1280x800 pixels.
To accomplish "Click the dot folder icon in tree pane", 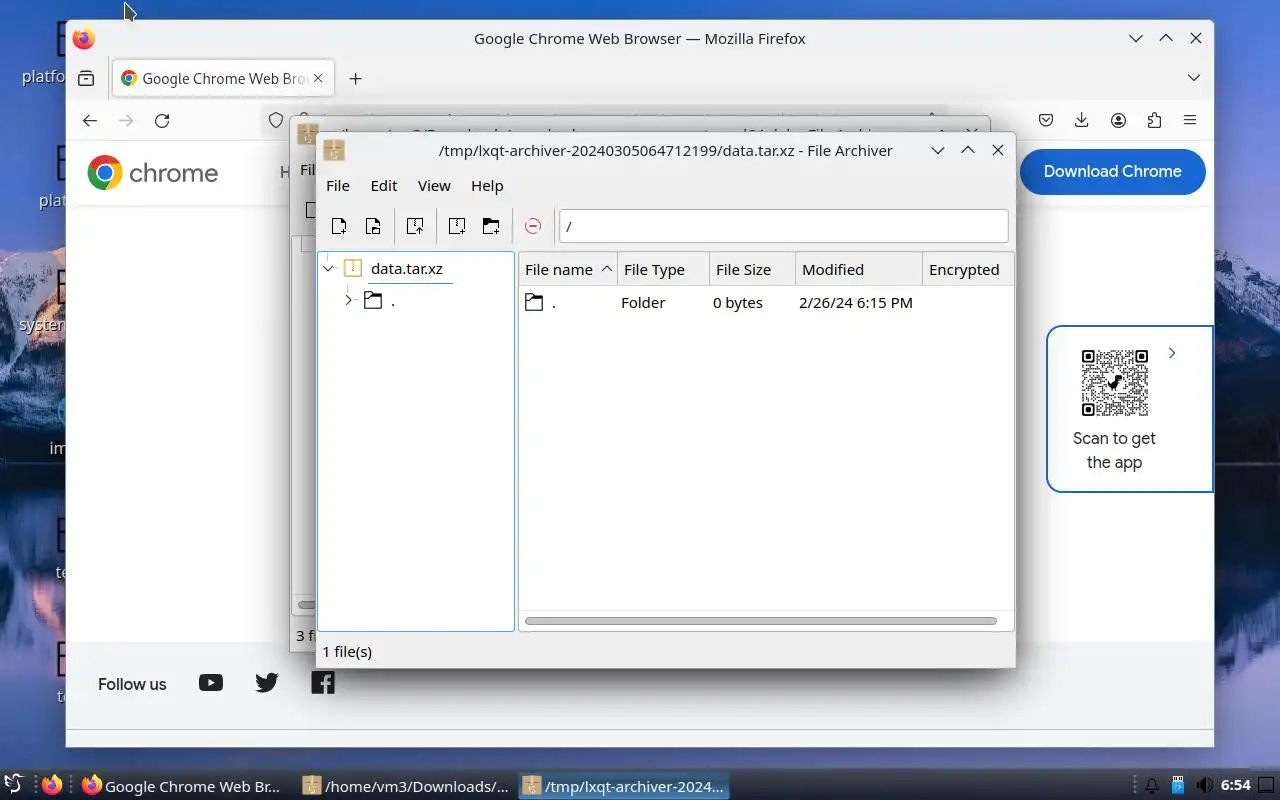I will pyautogui.click(x=373, y=300).
